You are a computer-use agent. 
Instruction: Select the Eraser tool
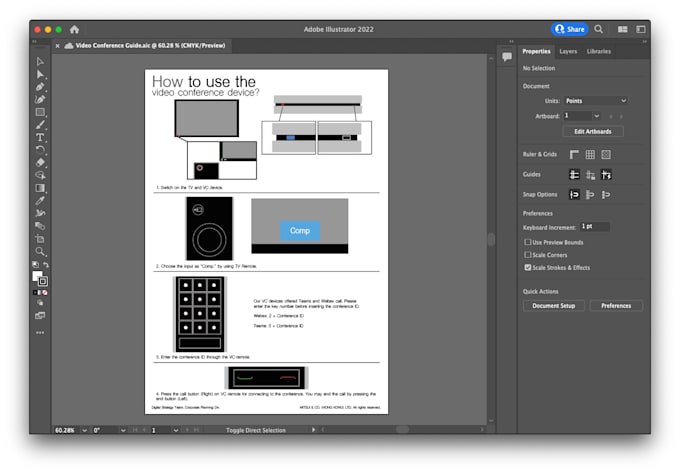(40, 161)
